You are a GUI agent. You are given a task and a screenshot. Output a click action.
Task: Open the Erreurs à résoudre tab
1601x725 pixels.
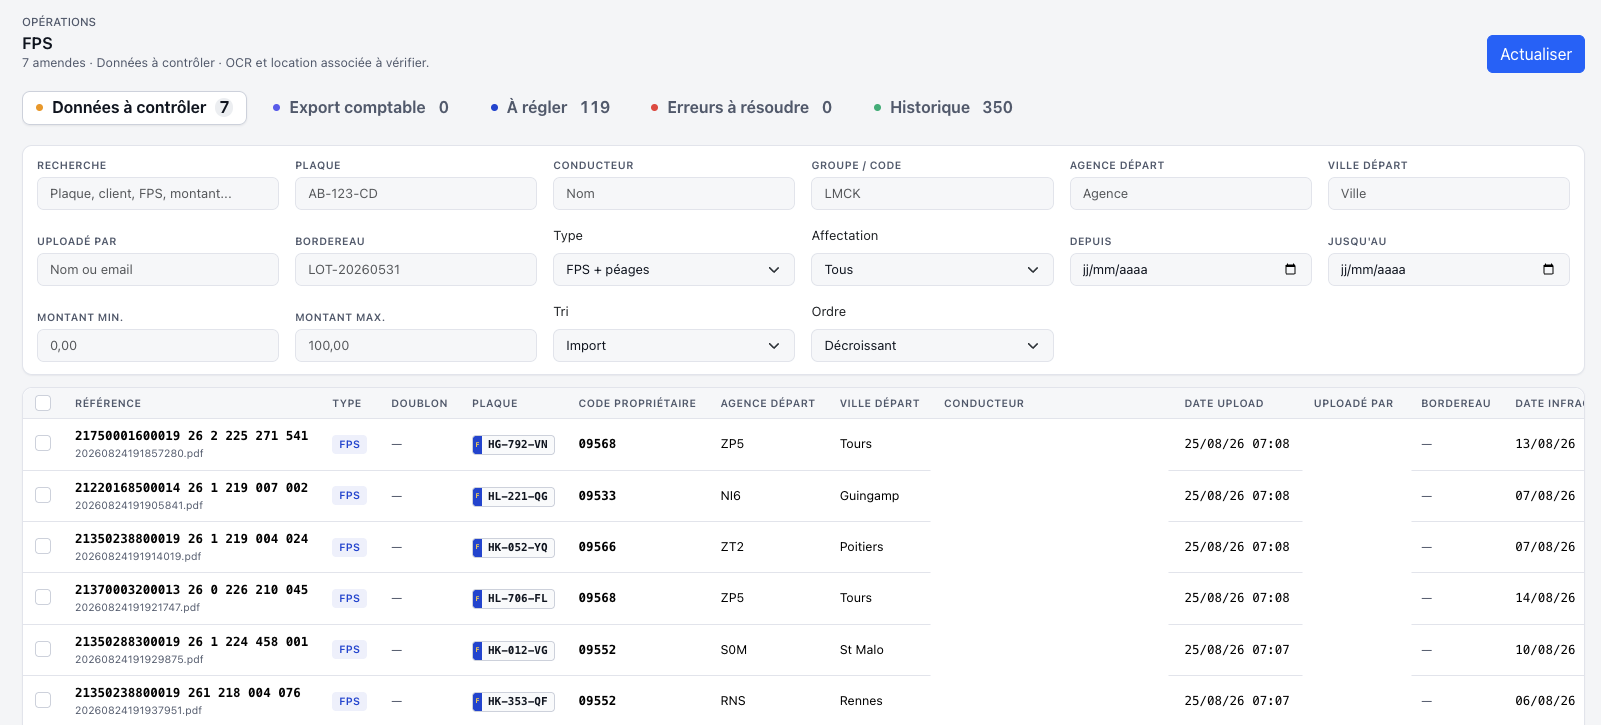741,108
